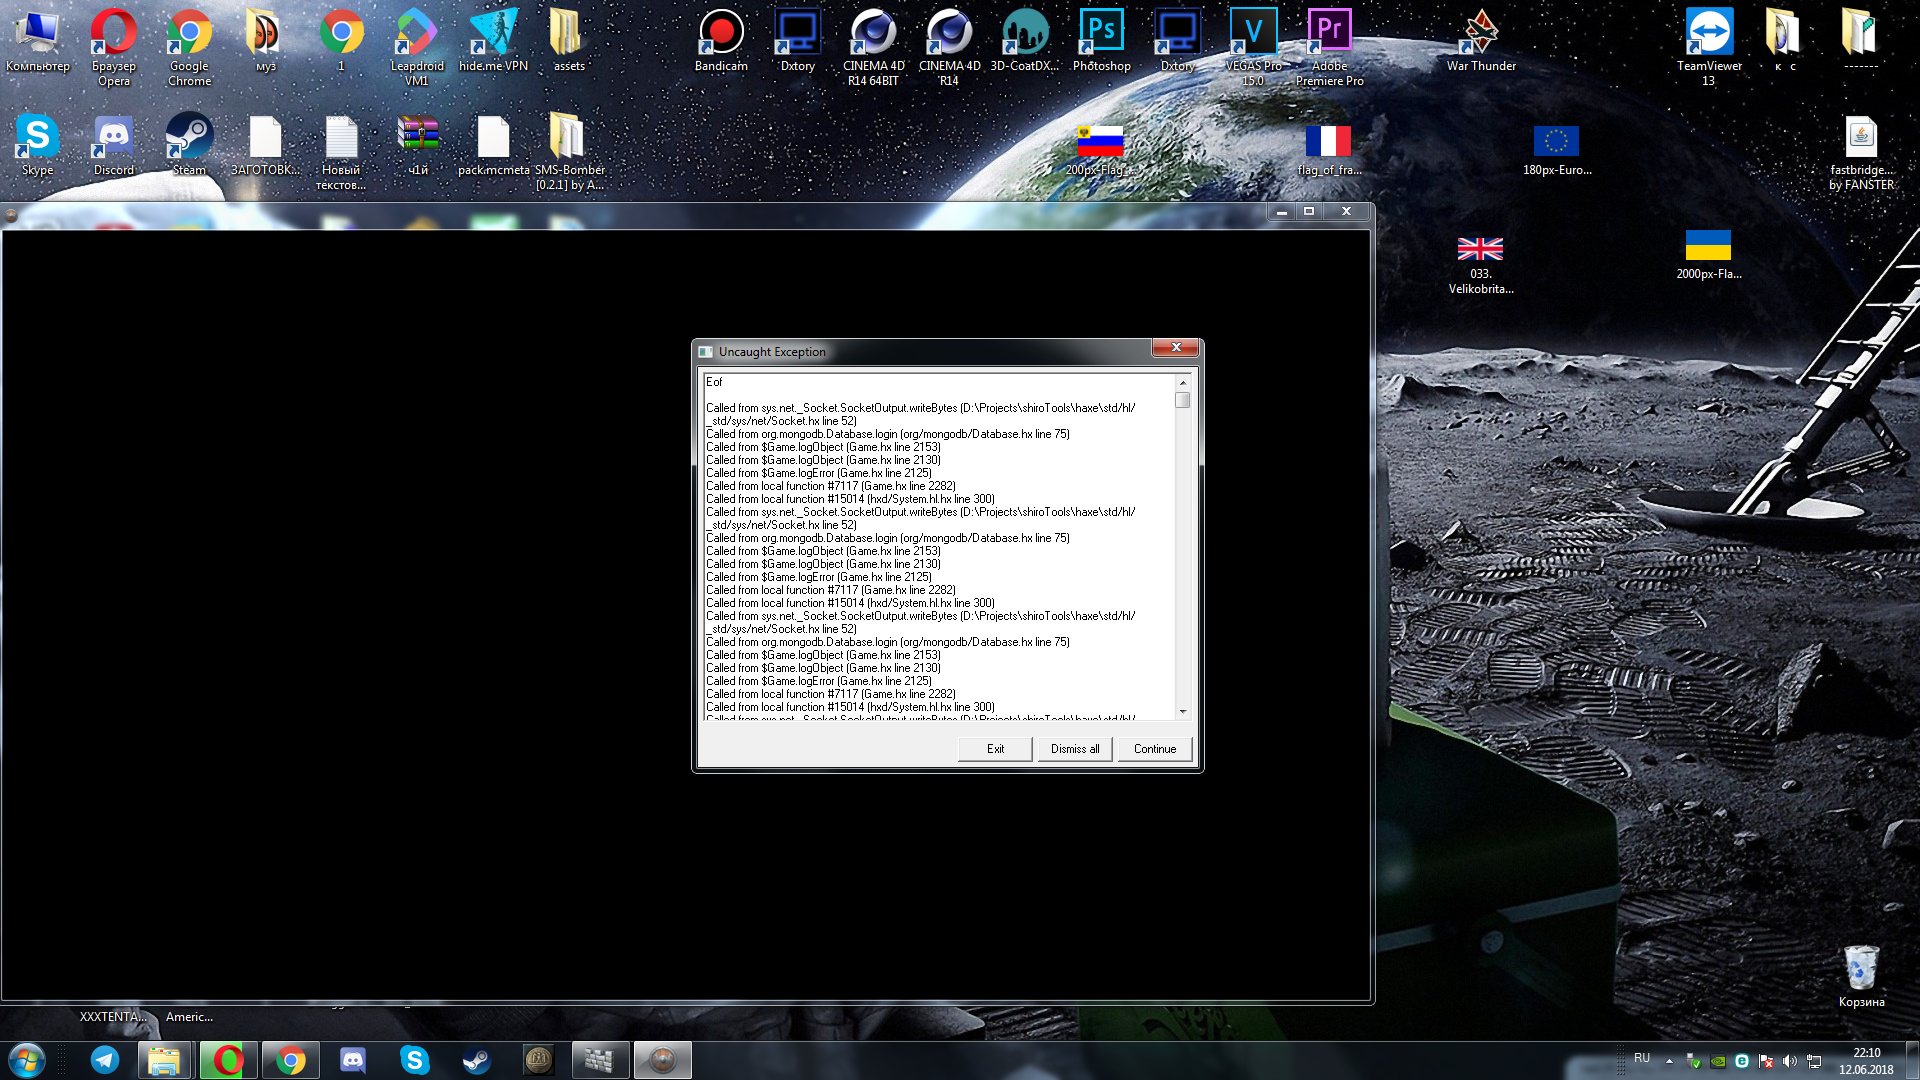Open Discord from the taskbar

pyautogui.click(x=353, y=1060)
